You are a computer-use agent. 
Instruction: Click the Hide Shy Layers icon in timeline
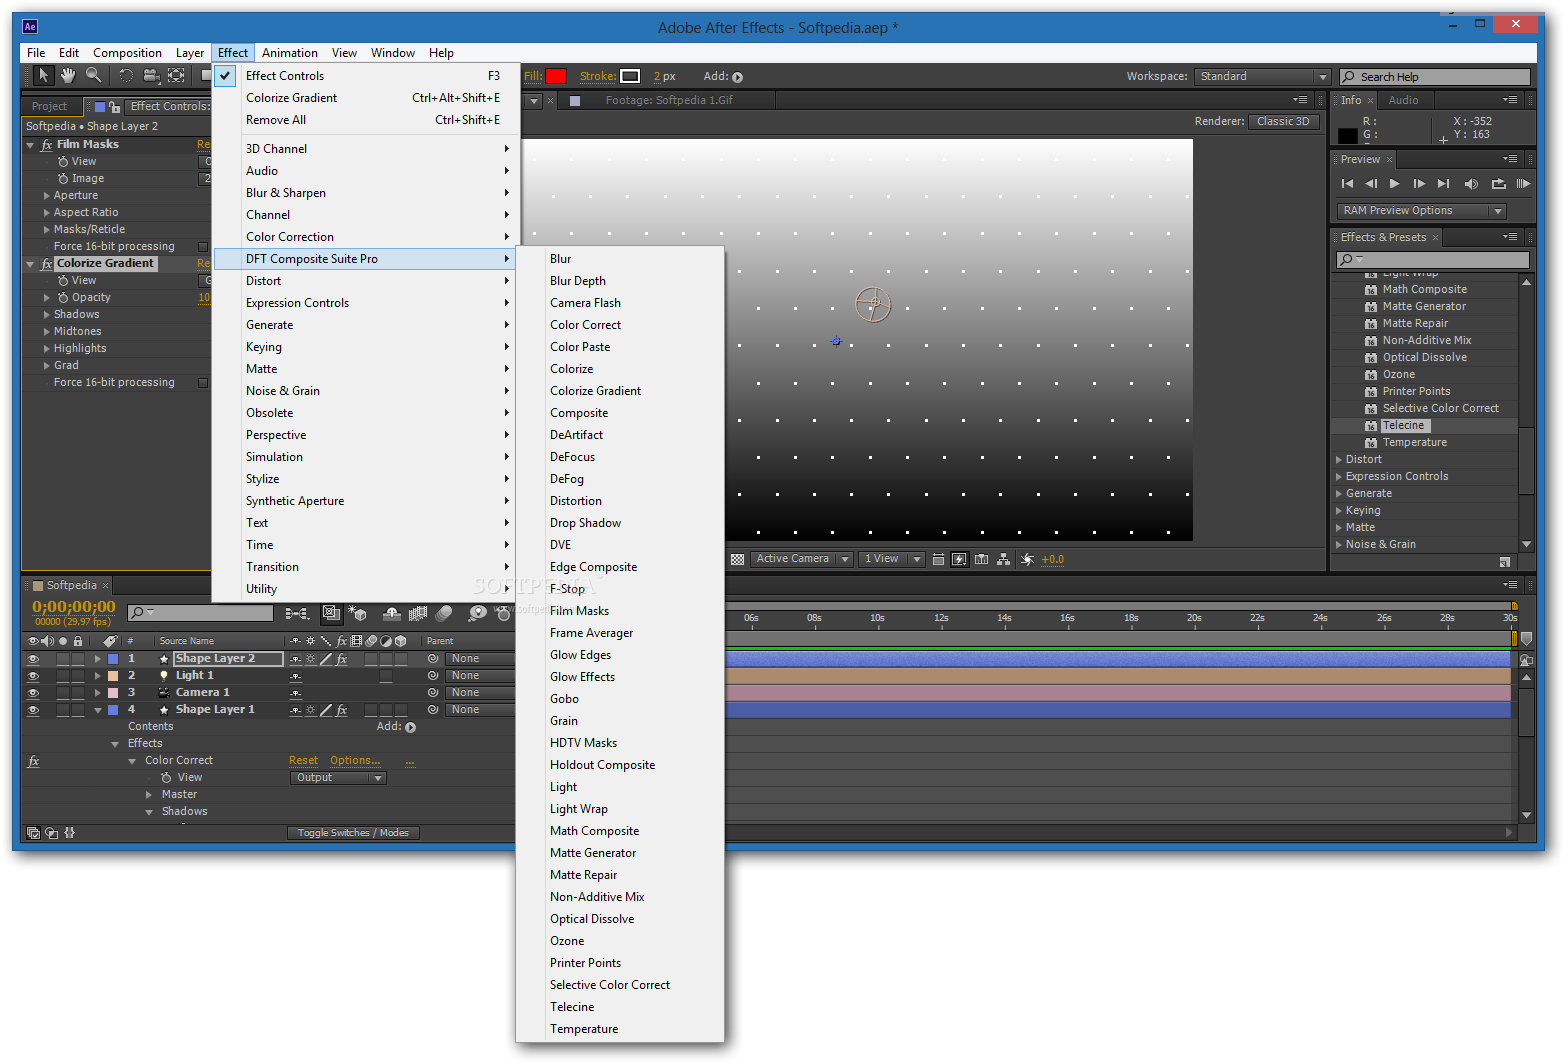tap(392, 613)
